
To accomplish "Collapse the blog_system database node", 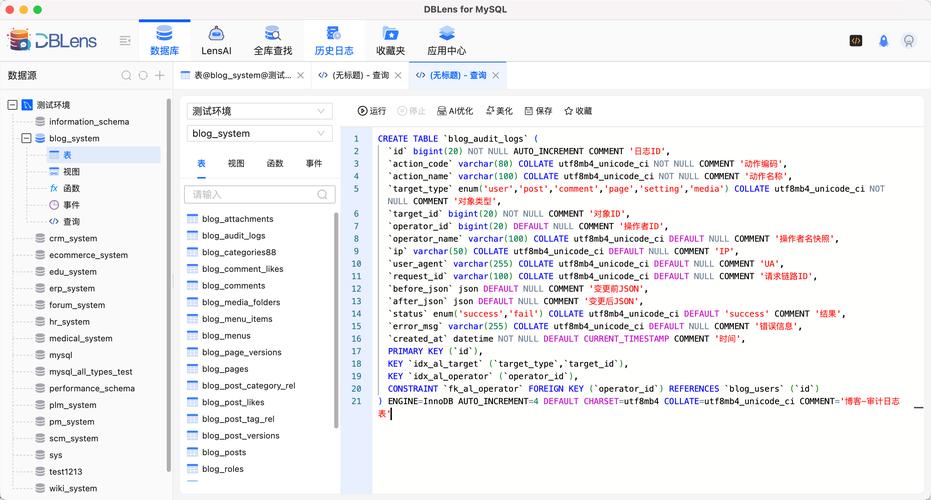I will pyautogui.click(x=27, y=139).
